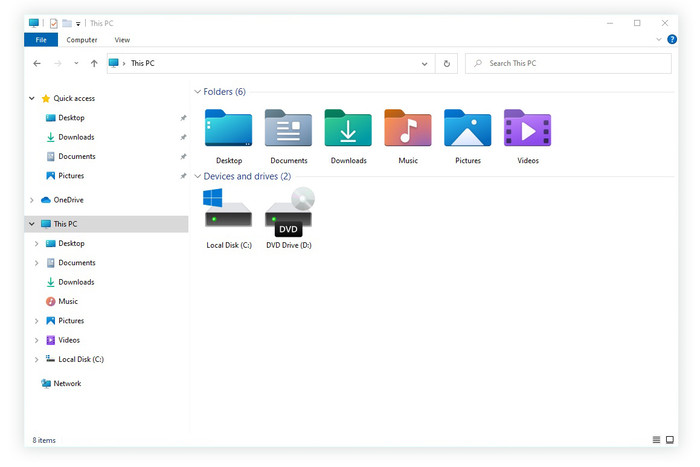Open the Music folder icon
The image size is (700, 467).
coord(408,130)
